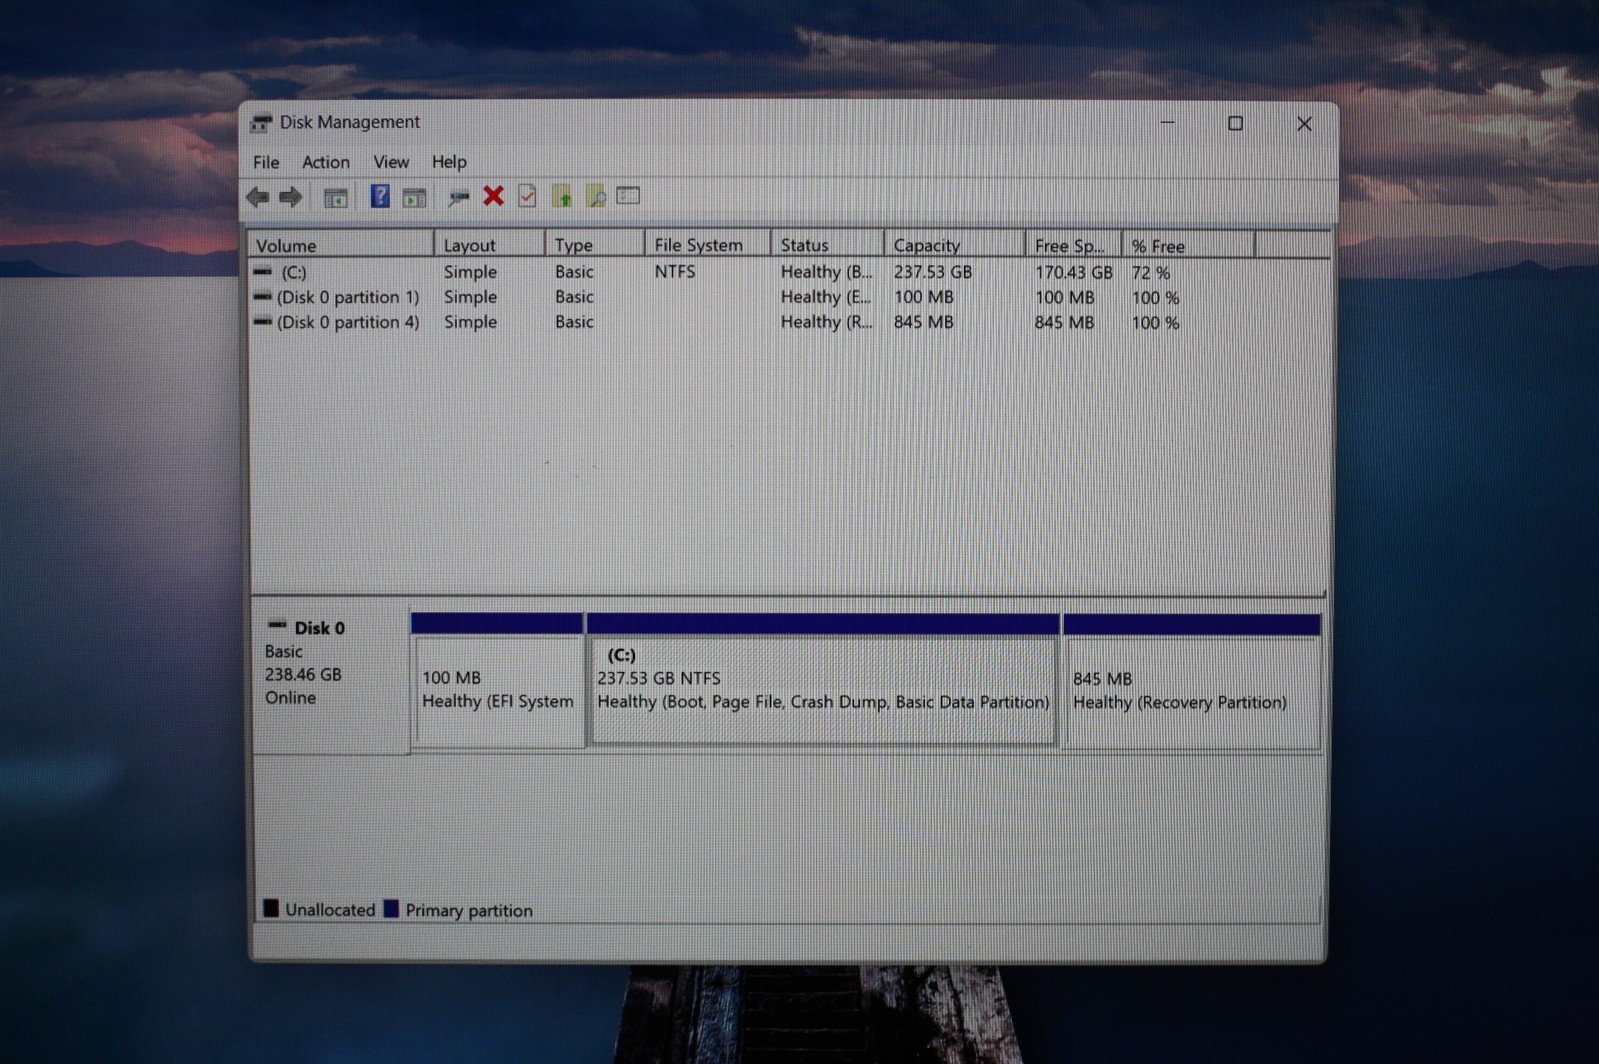Open the Help menu
Screen dimensions: 1599x1064
pos(449,162)
